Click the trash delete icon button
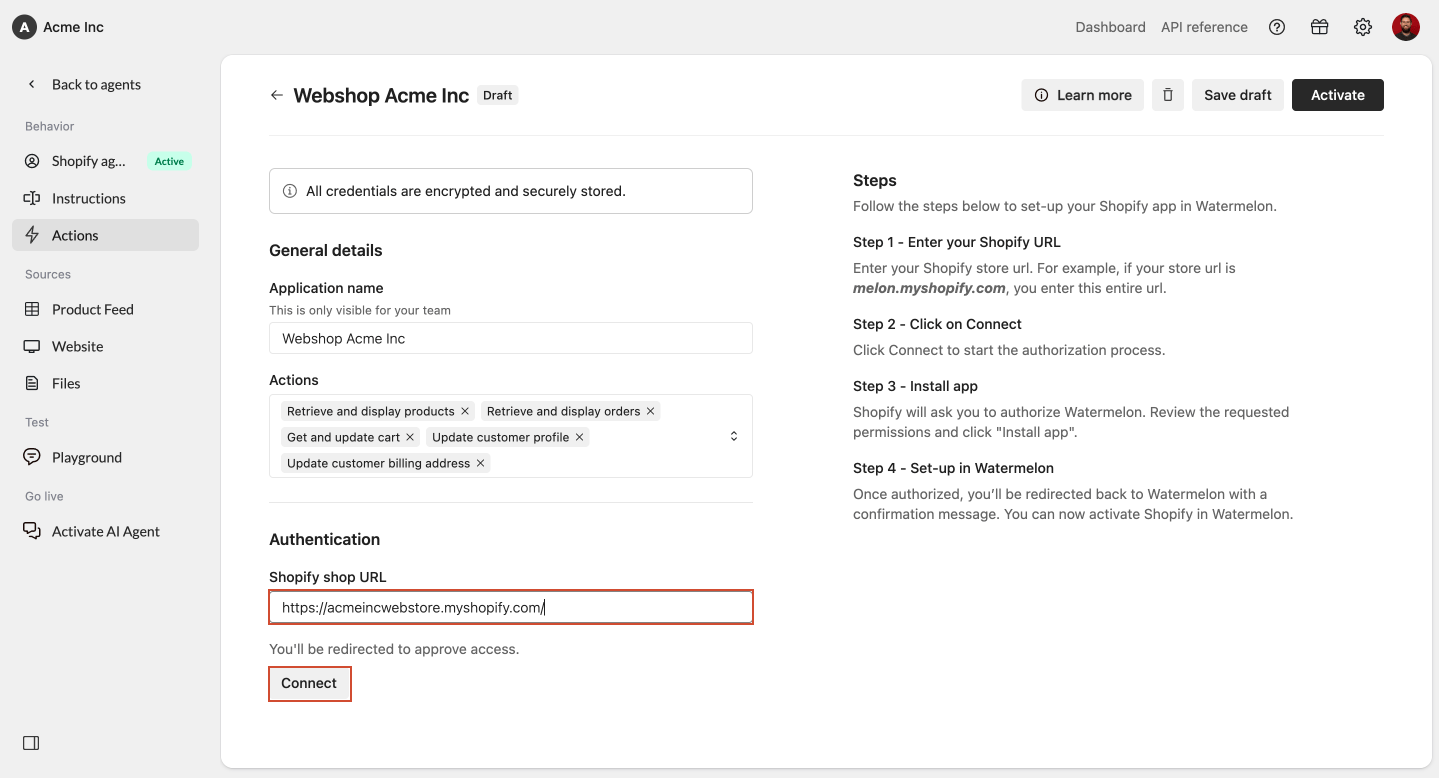The image size is (1439, 778). 1168,95
